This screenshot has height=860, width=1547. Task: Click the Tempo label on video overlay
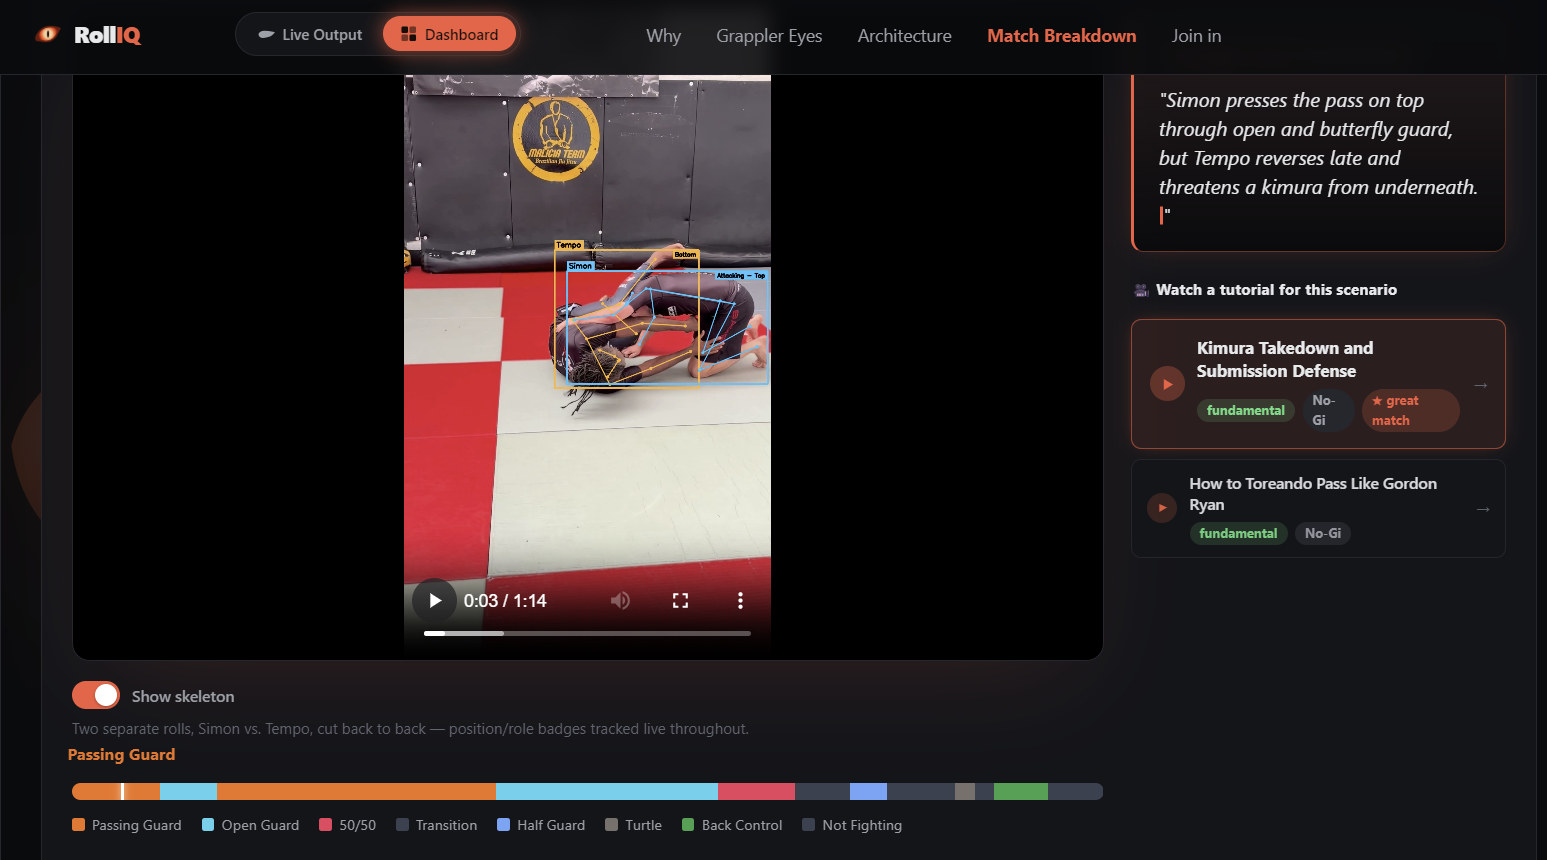(569, 245)
